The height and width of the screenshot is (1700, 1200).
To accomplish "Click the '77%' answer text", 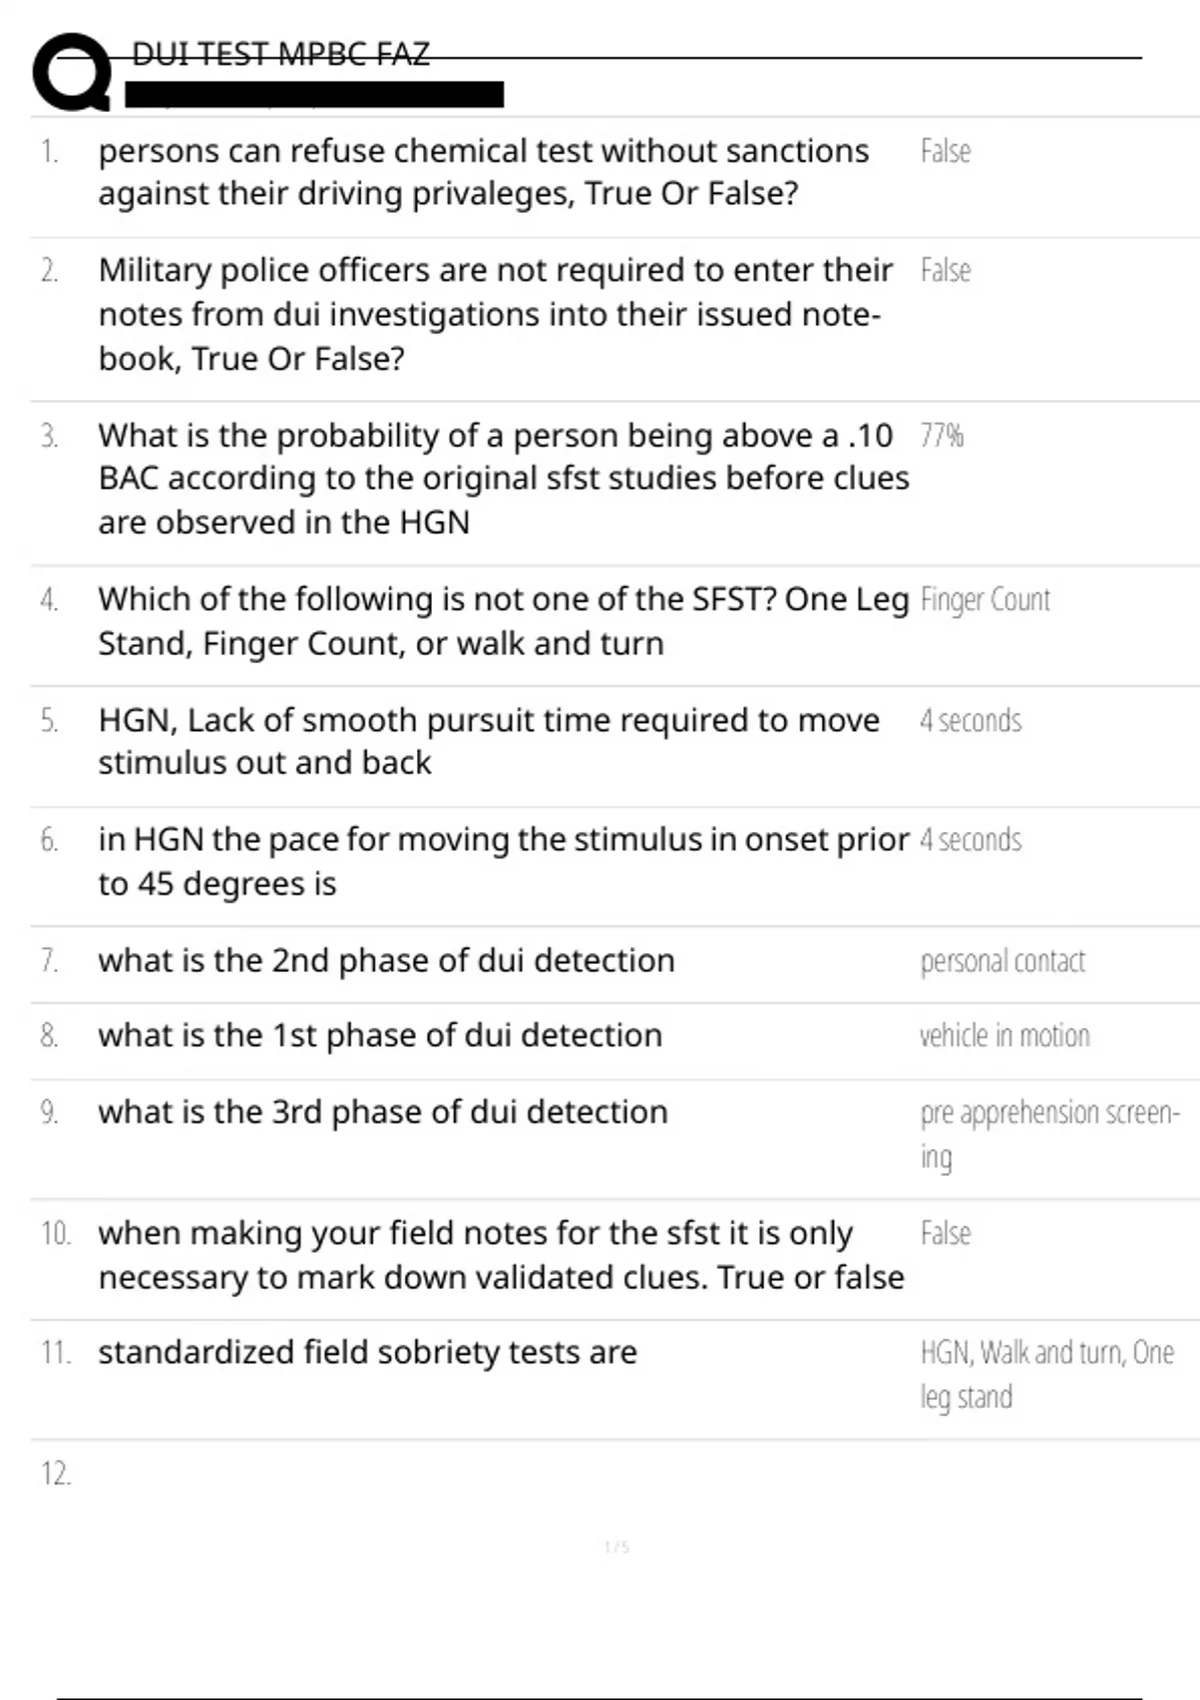I will (941, 436).
